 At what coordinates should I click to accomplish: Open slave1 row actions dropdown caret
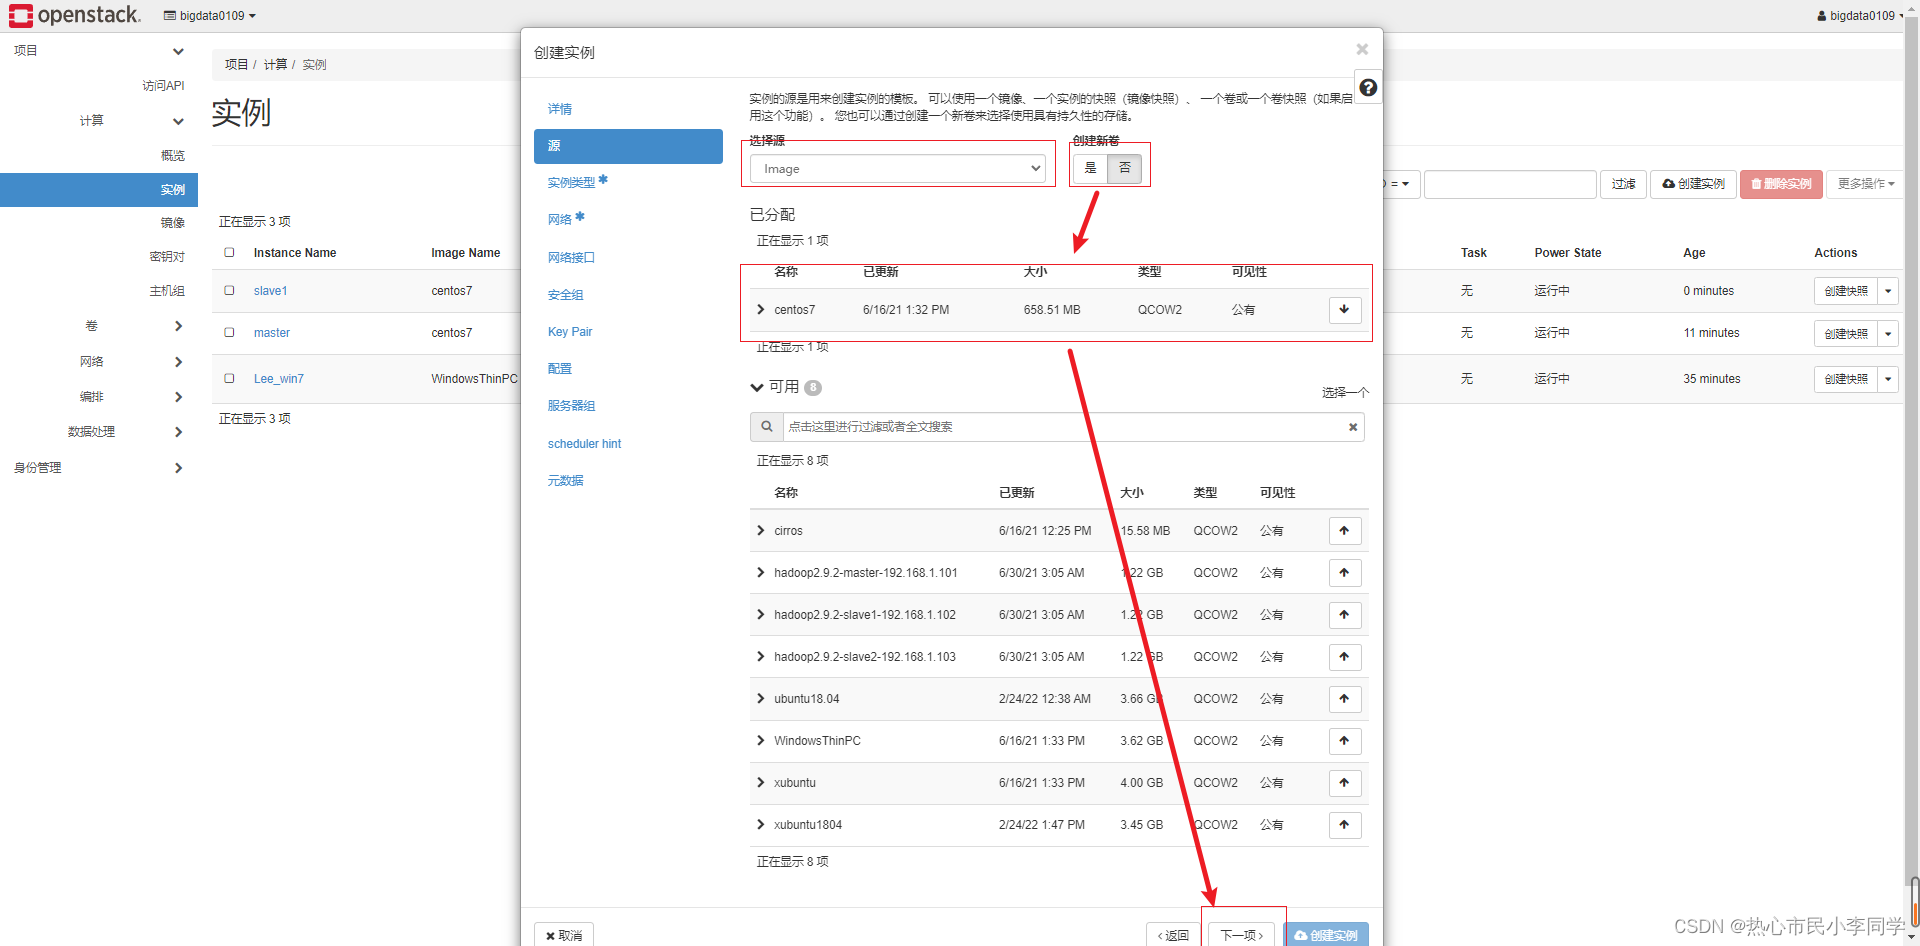(1888, 291)
